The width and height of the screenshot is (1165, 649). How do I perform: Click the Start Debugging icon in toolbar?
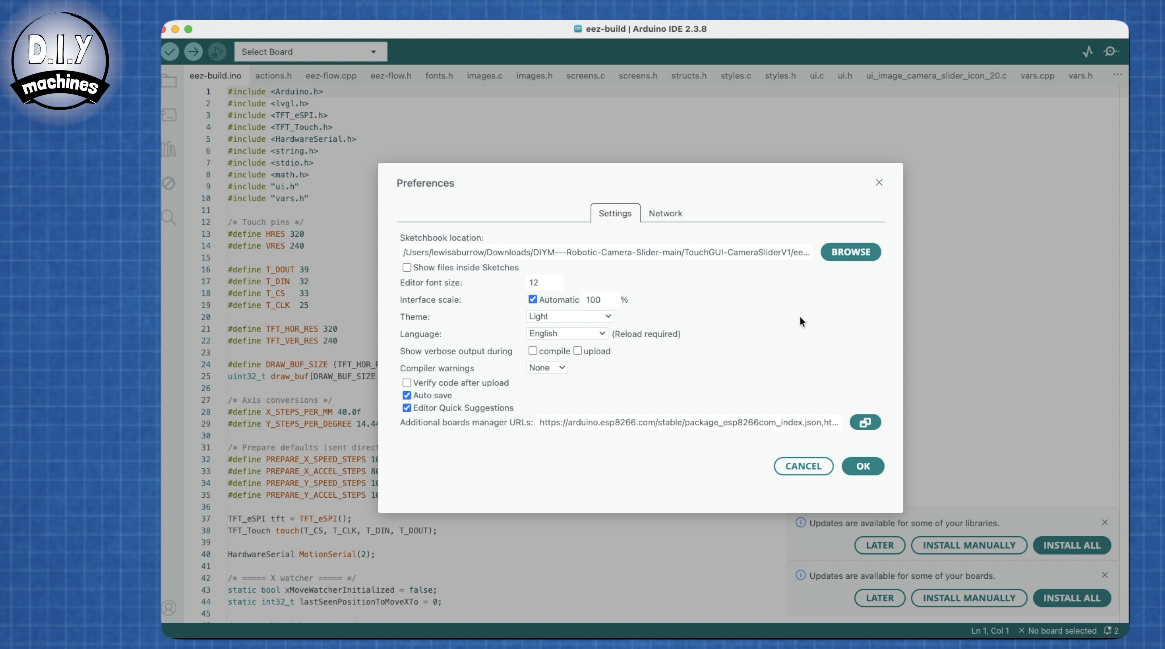[217, 51]
